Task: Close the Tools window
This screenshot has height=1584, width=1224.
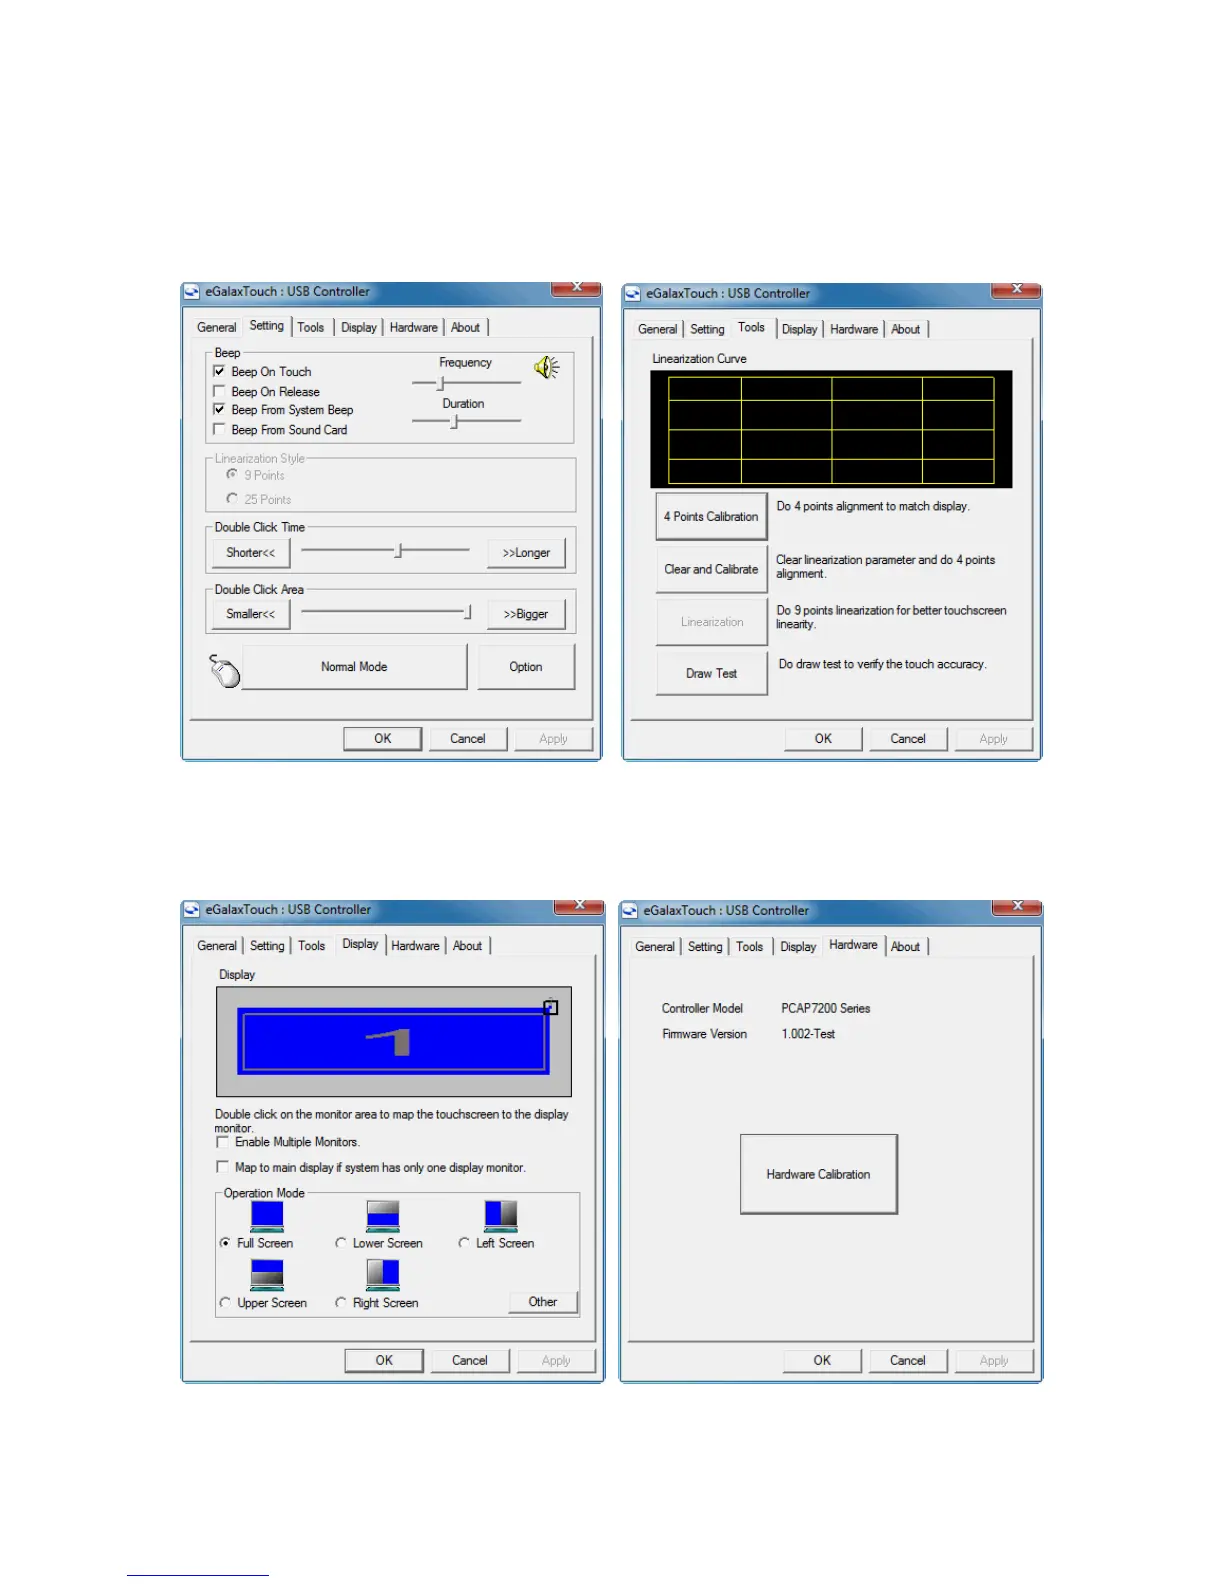Action: coord(1016,290)
